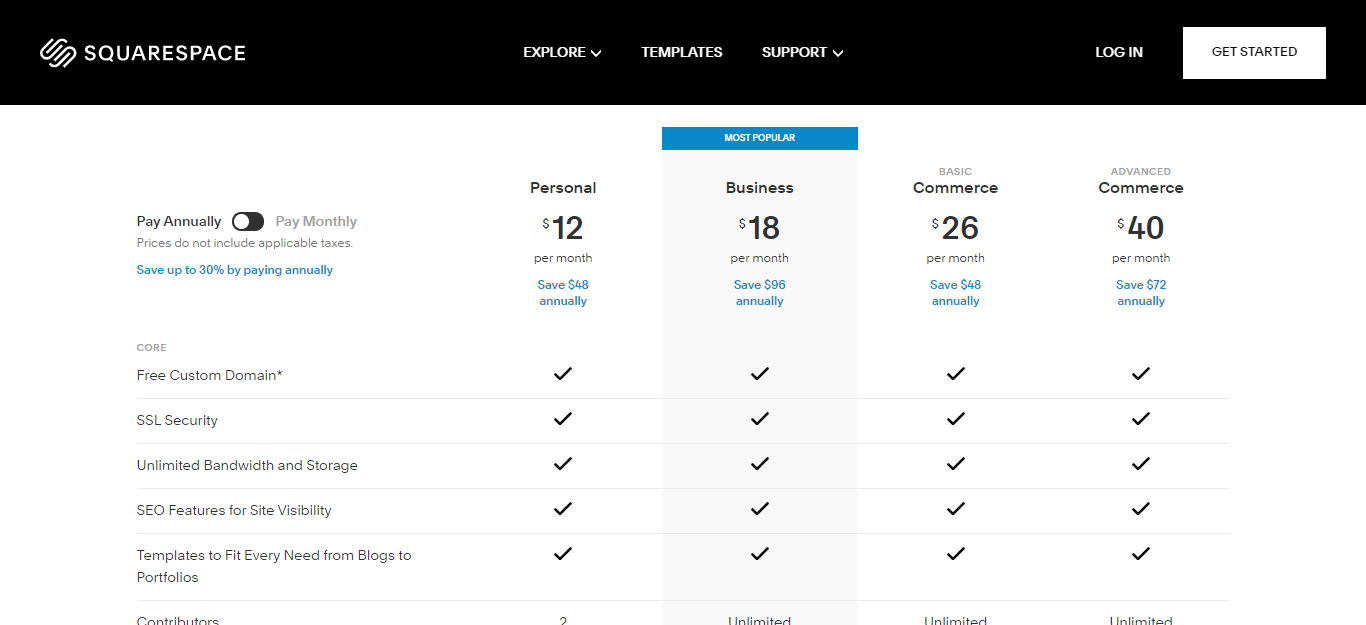Click Unlimited Bandwidth checkmark under Advanced Commerce
Screen dimensions: 1366x625
coord(1141,464)
